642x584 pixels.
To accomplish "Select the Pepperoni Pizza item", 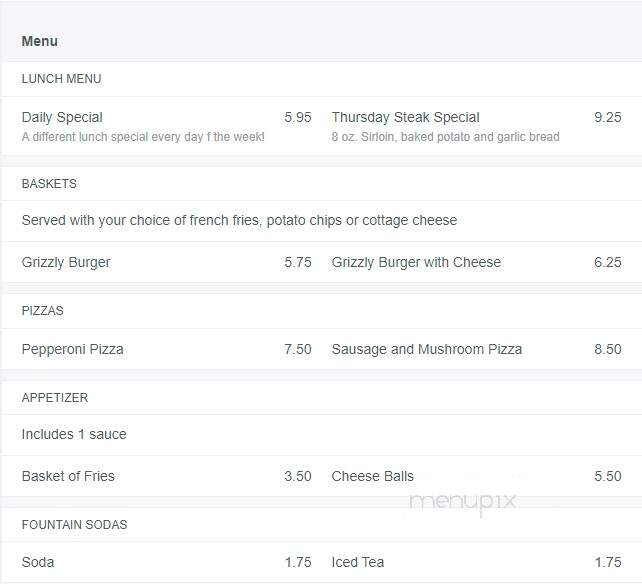I will click(x=72, y=349).
